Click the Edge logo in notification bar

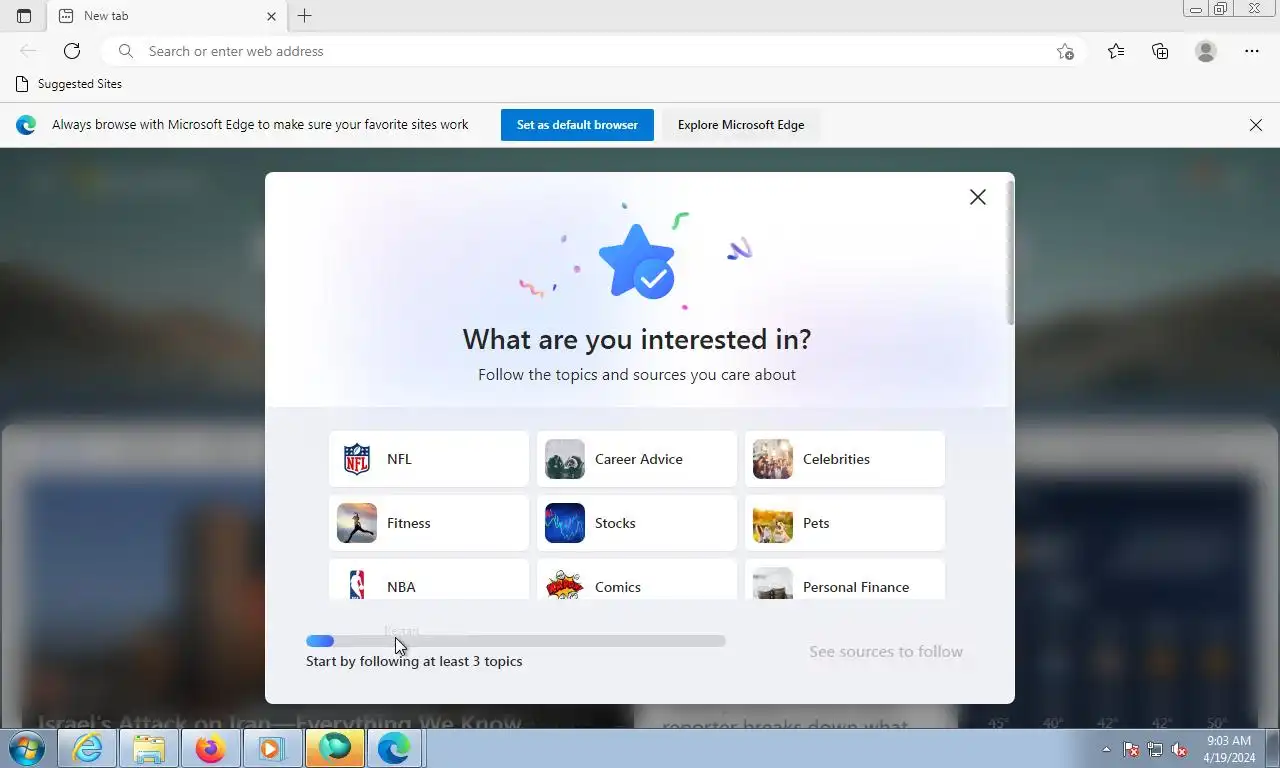[x=26, y=125]
